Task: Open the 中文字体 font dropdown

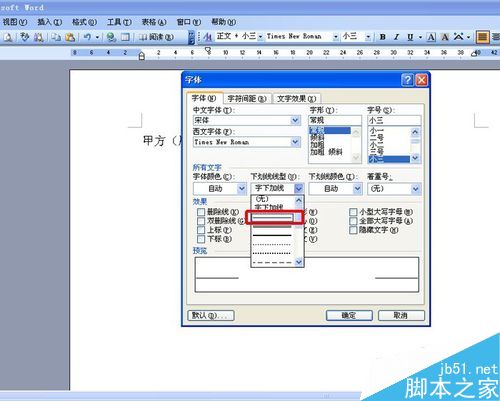Action: pyautogui.click(x=295, y=120)
